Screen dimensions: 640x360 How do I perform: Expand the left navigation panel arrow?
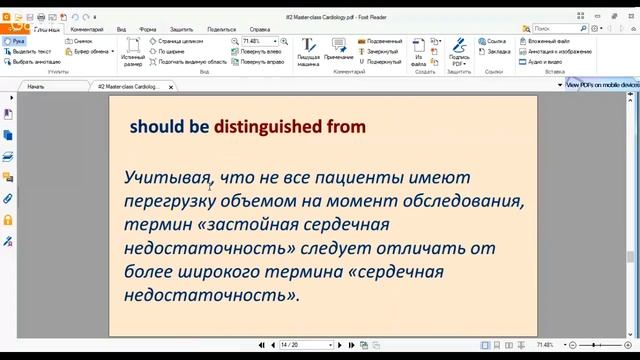pyautogui.click(x=11, y=98)
